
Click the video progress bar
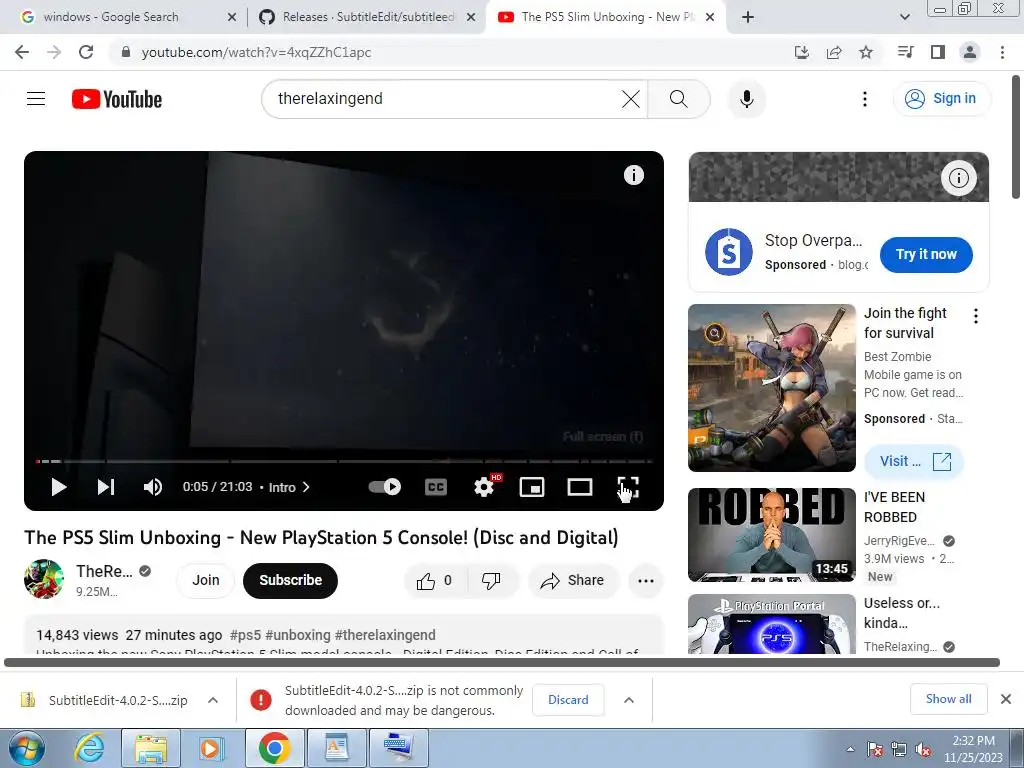(344, 461)
